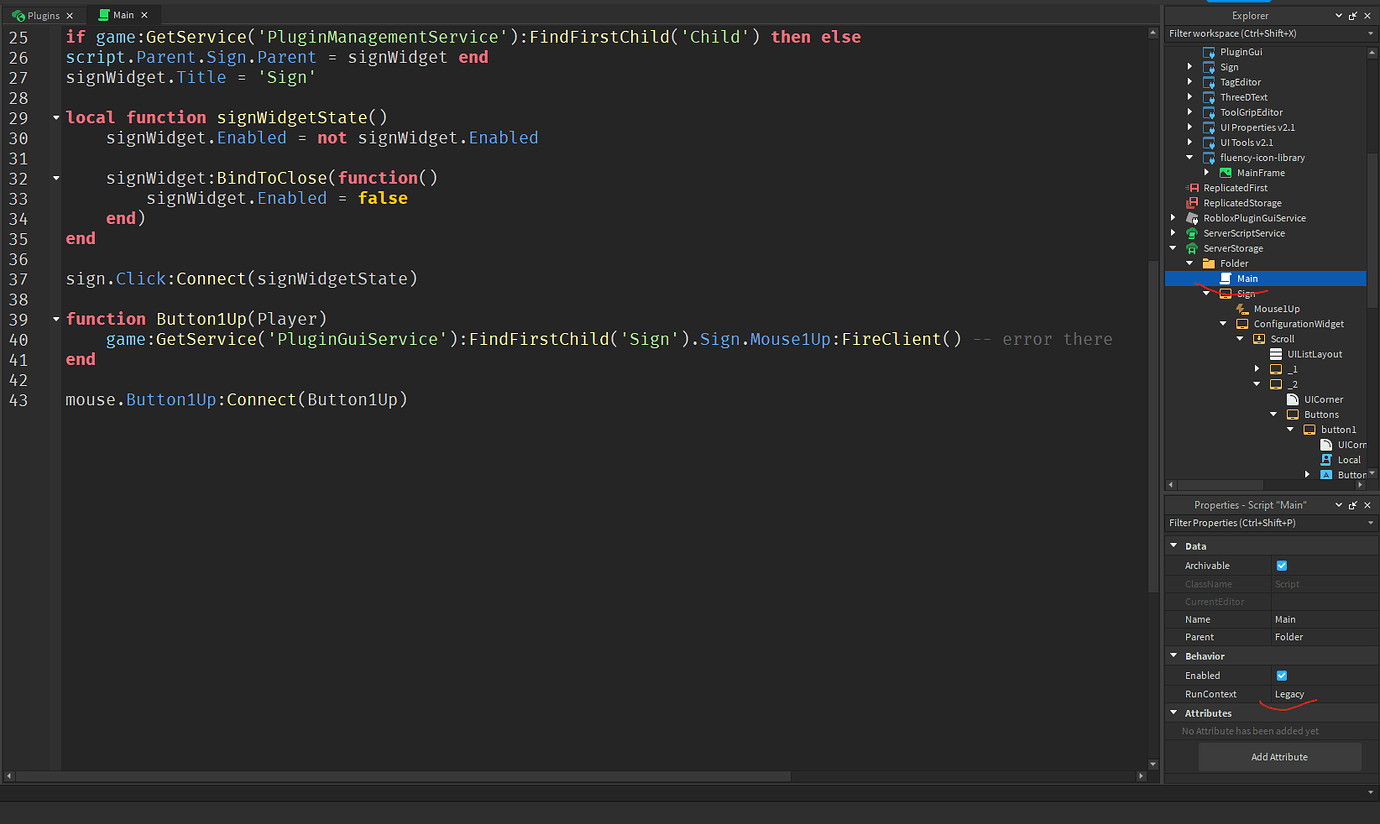Click the UIListLayout icon in Explorer
The image size is (1380, 824).
pos(1276,354)
